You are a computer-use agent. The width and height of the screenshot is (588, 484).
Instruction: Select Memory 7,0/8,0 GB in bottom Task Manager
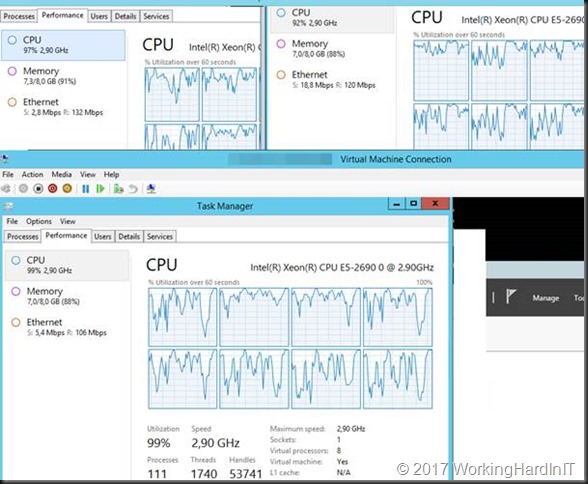point(67,296)
